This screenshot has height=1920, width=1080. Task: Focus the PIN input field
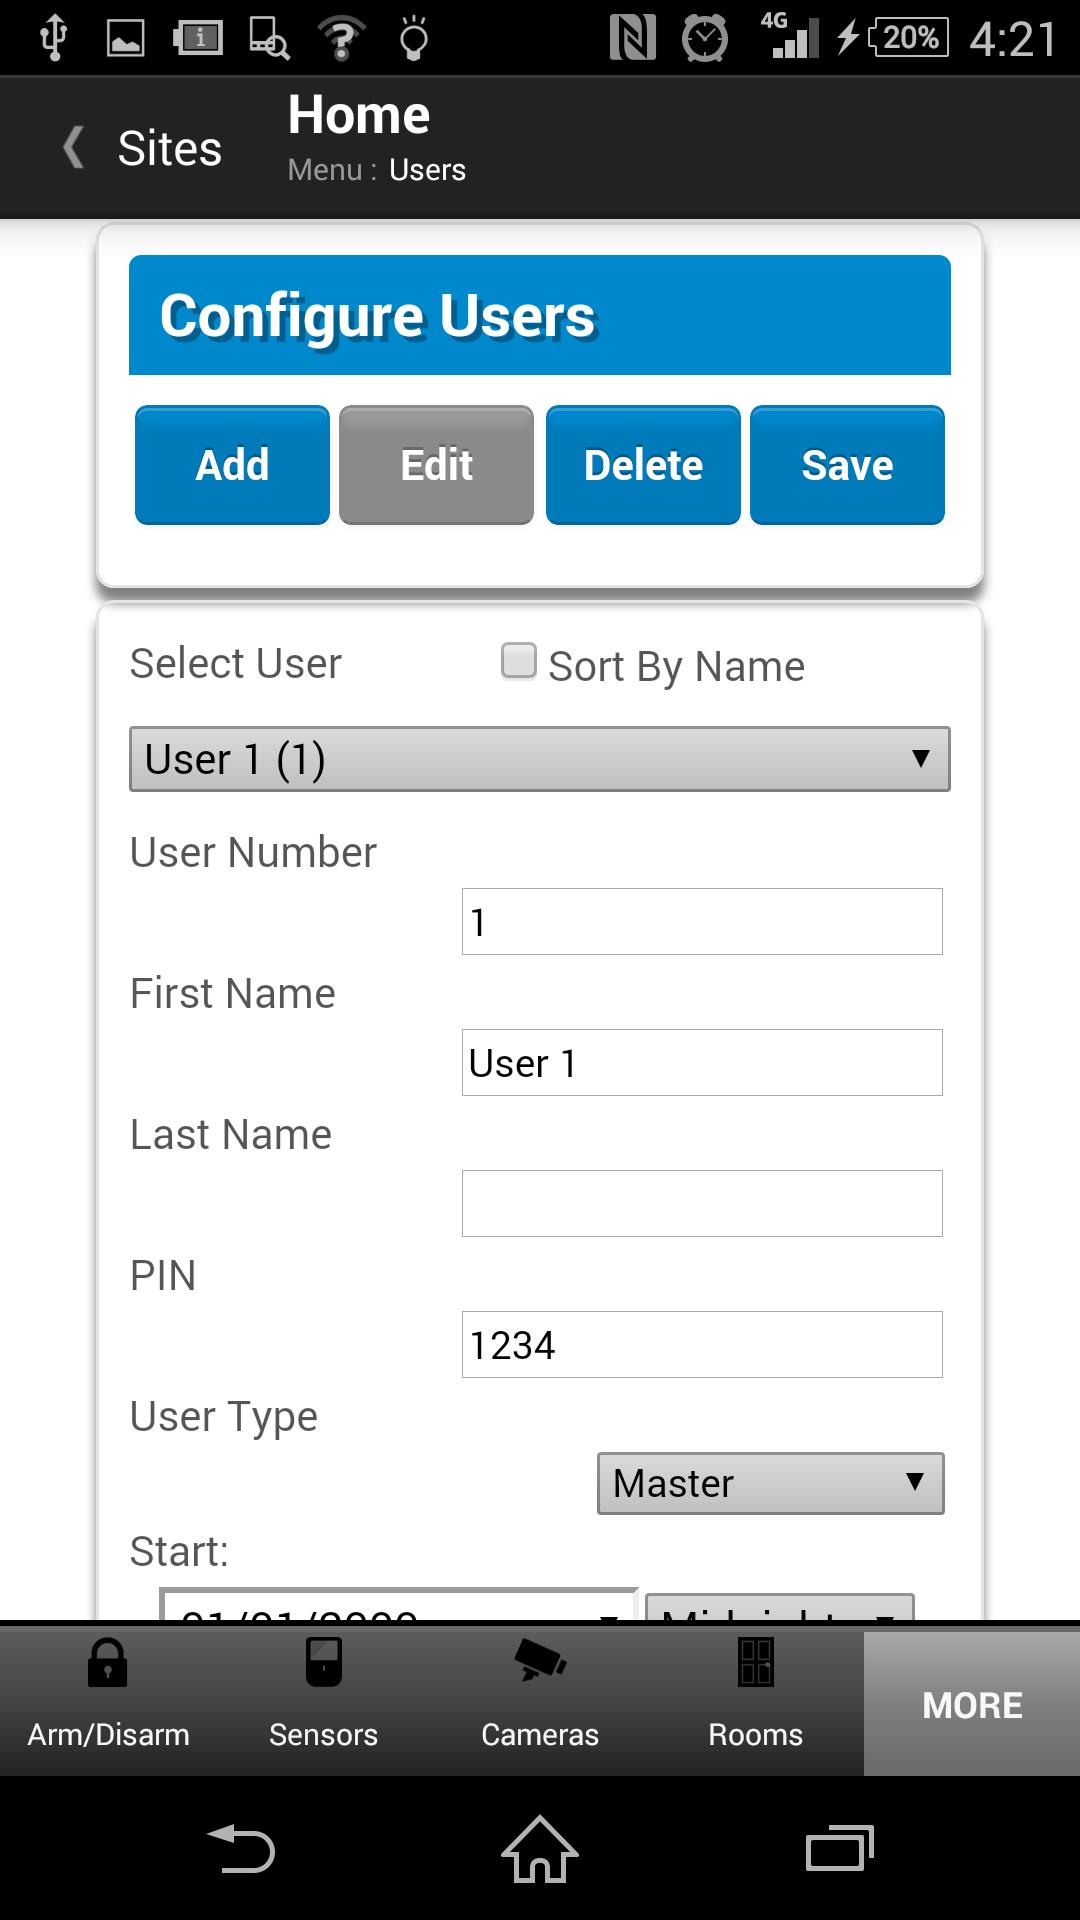701,1344
